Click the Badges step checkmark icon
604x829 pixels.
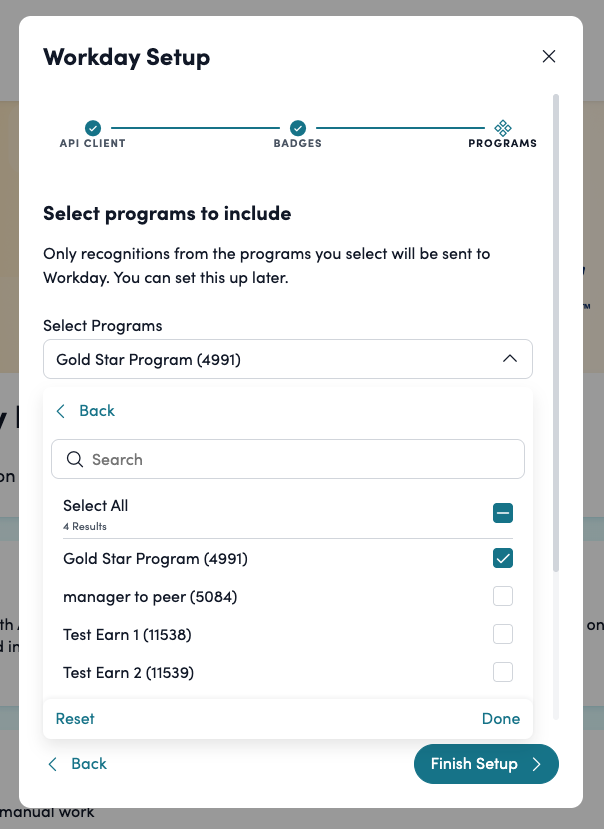tap(297, 128)
